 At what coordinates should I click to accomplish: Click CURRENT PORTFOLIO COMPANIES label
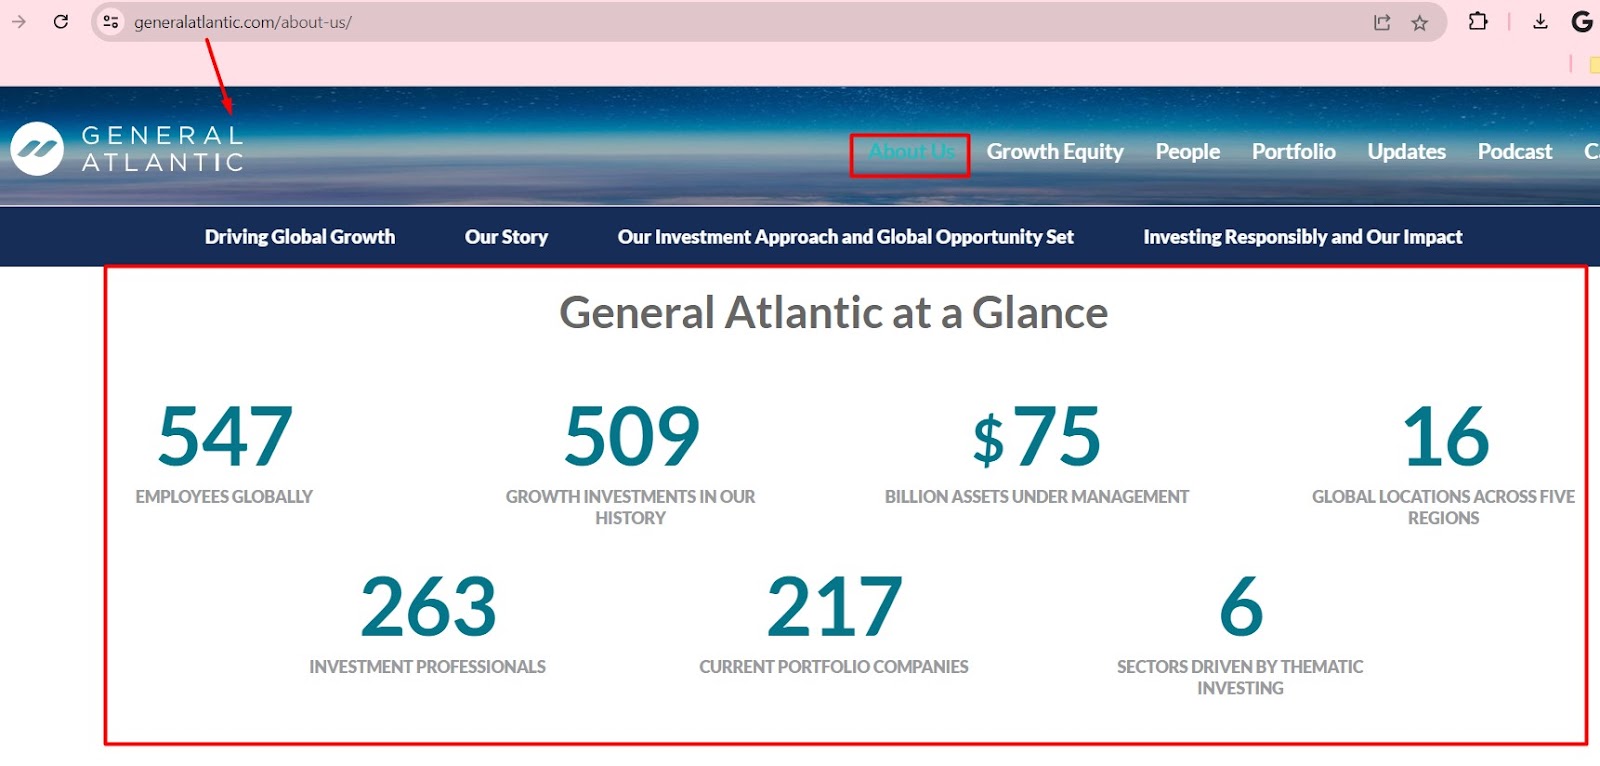(x=834, y=667)
